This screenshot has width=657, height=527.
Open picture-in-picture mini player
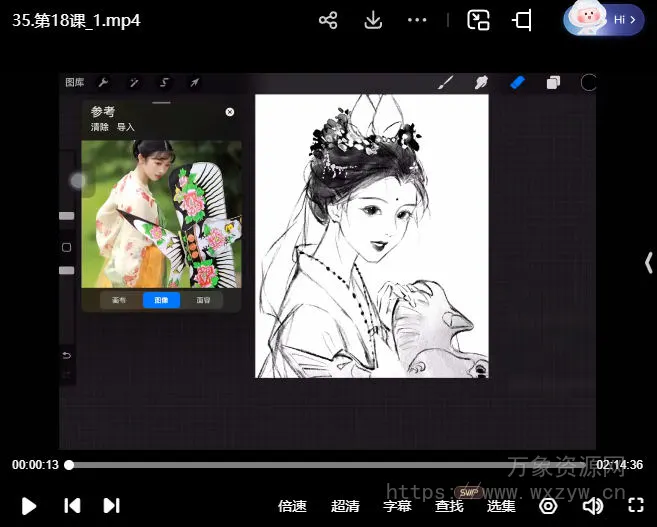click(479, 20)
